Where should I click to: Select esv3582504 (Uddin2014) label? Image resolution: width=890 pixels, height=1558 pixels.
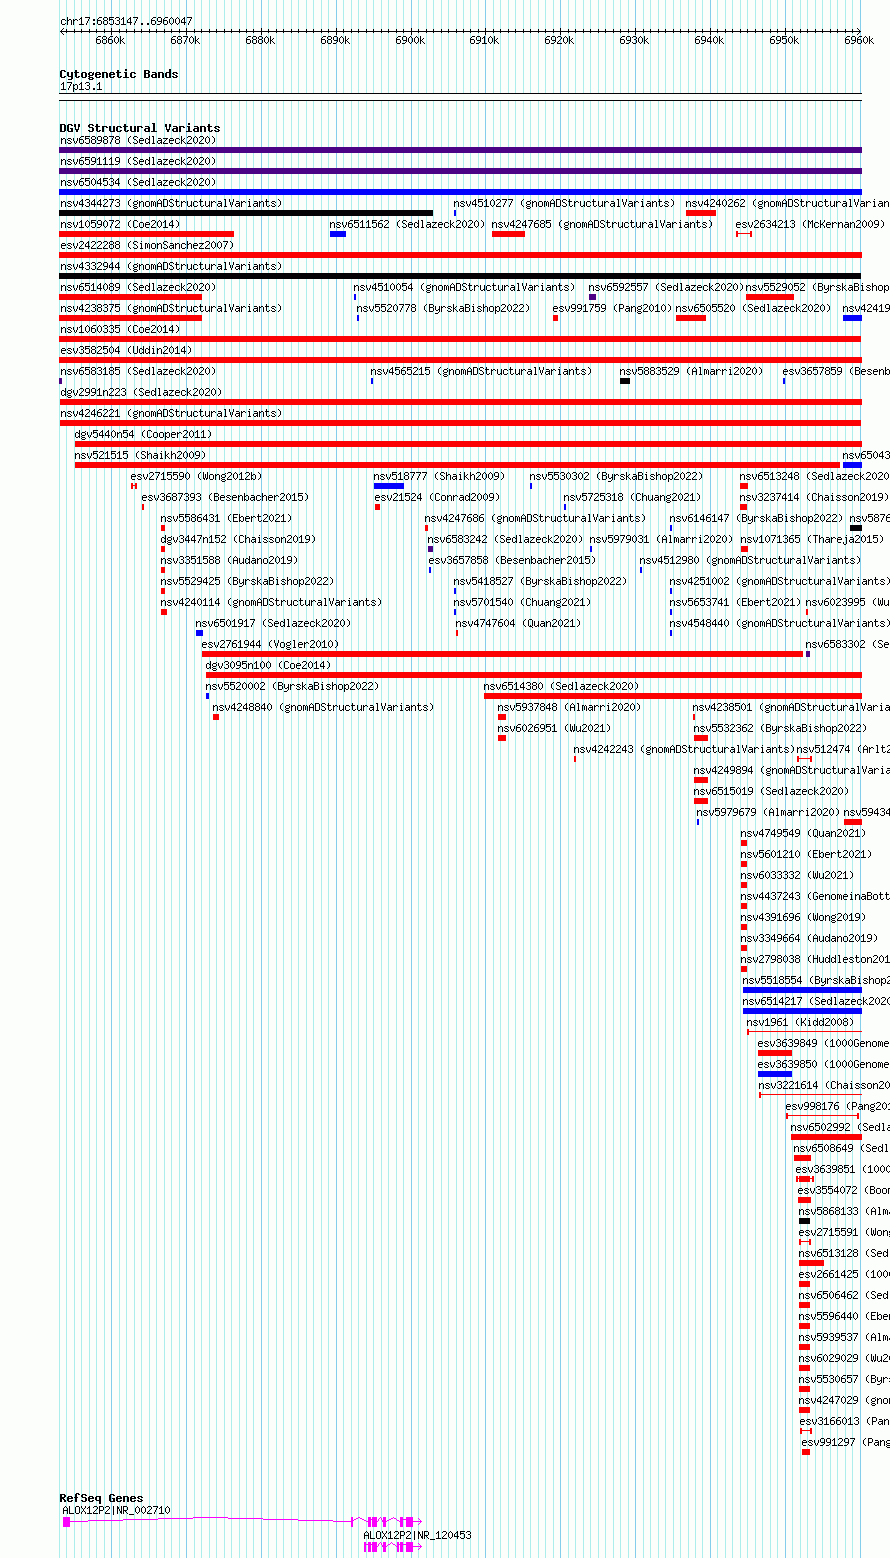126,350
